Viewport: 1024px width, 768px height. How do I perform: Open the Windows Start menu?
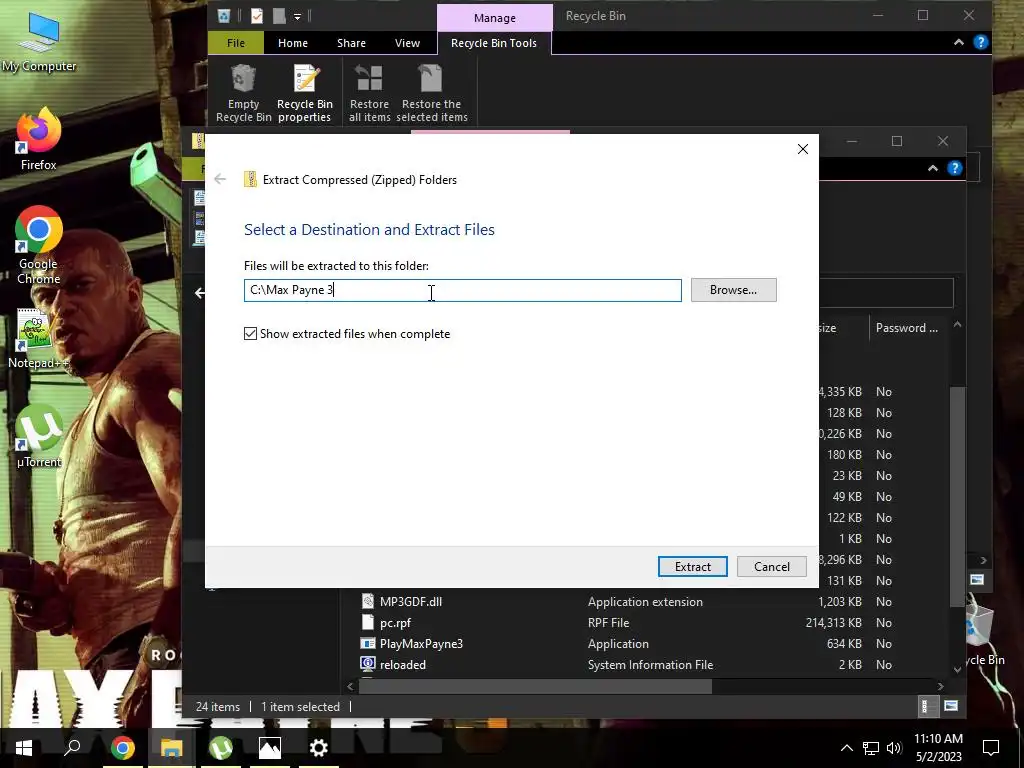pyautogui.click(x=24, y=747)
